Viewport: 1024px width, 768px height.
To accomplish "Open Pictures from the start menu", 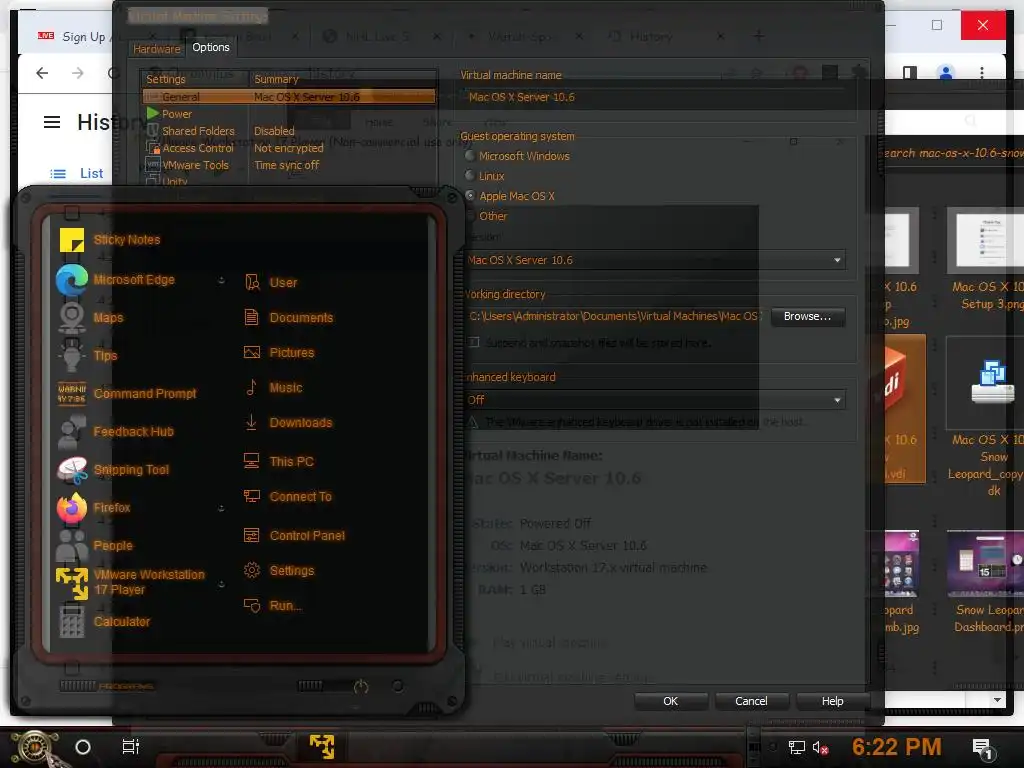I will tap(279, 353).
